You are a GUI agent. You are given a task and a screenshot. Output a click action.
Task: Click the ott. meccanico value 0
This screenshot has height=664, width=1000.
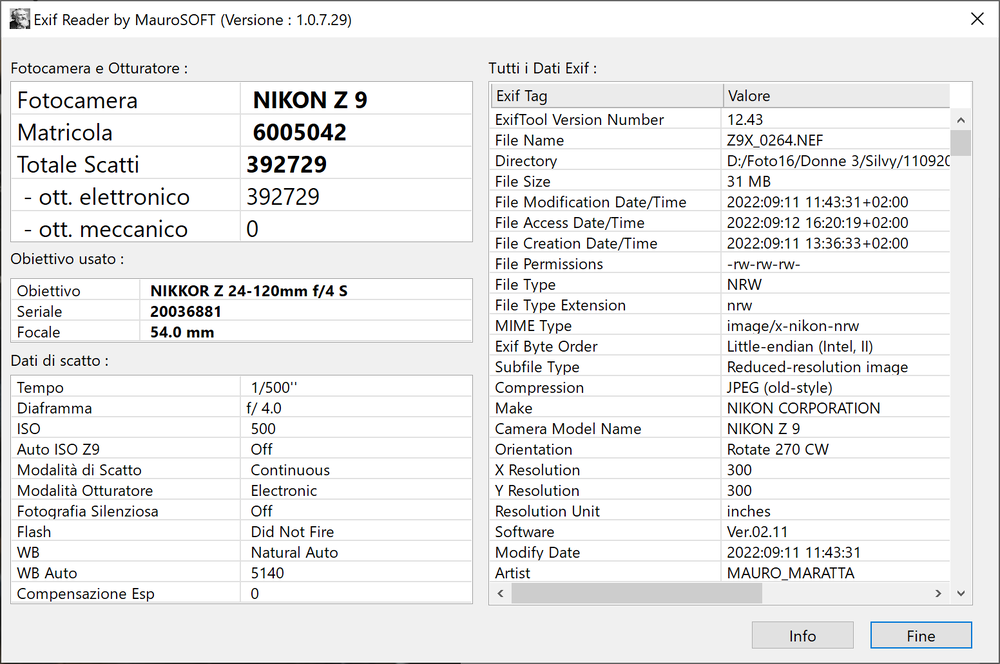coord(253,229)
